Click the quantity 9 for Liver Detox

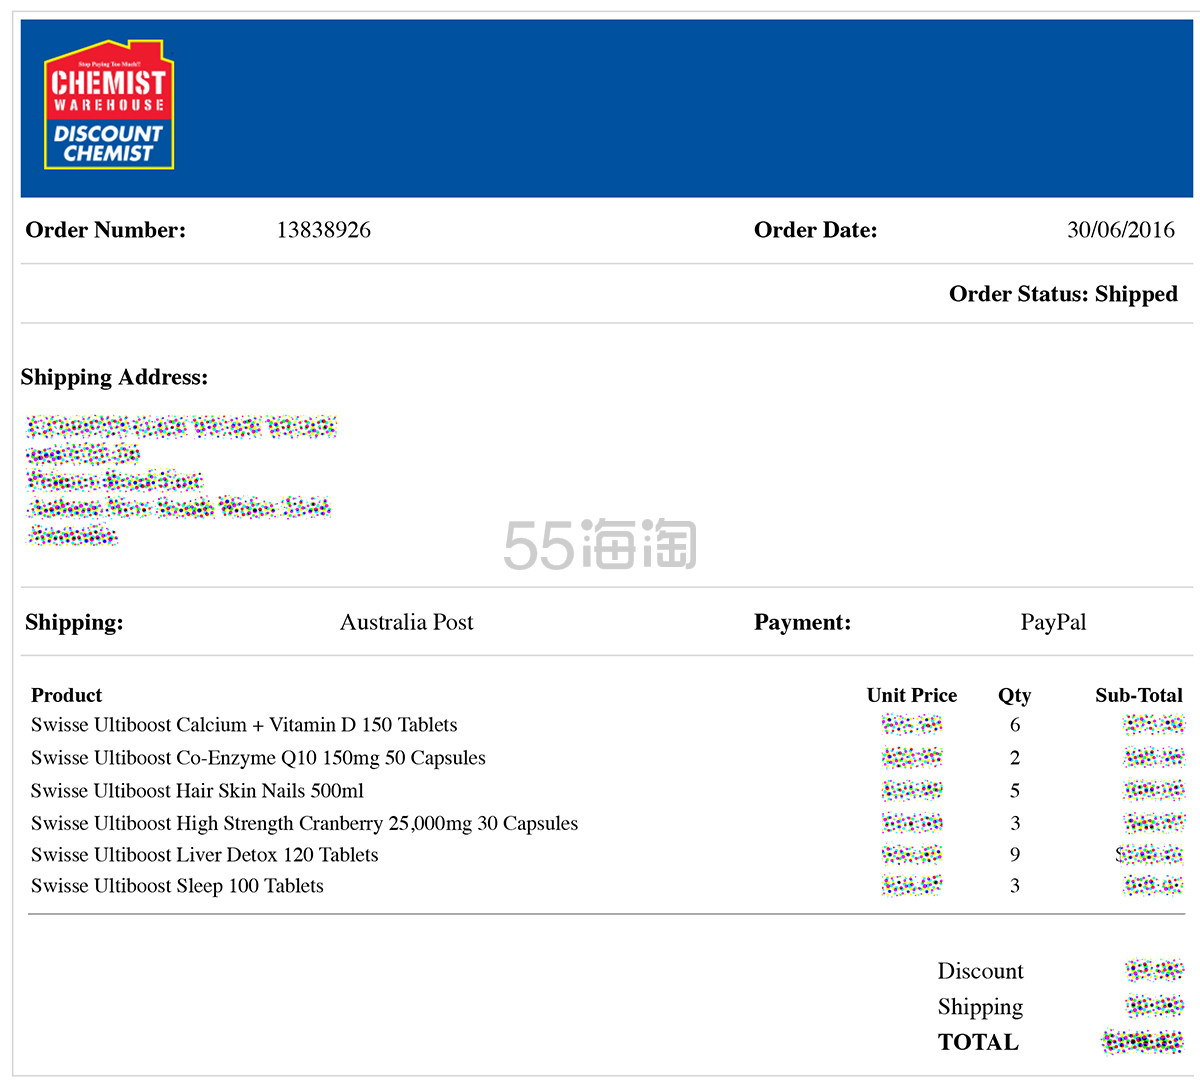pyautogui.click(x=1015, y=855)
